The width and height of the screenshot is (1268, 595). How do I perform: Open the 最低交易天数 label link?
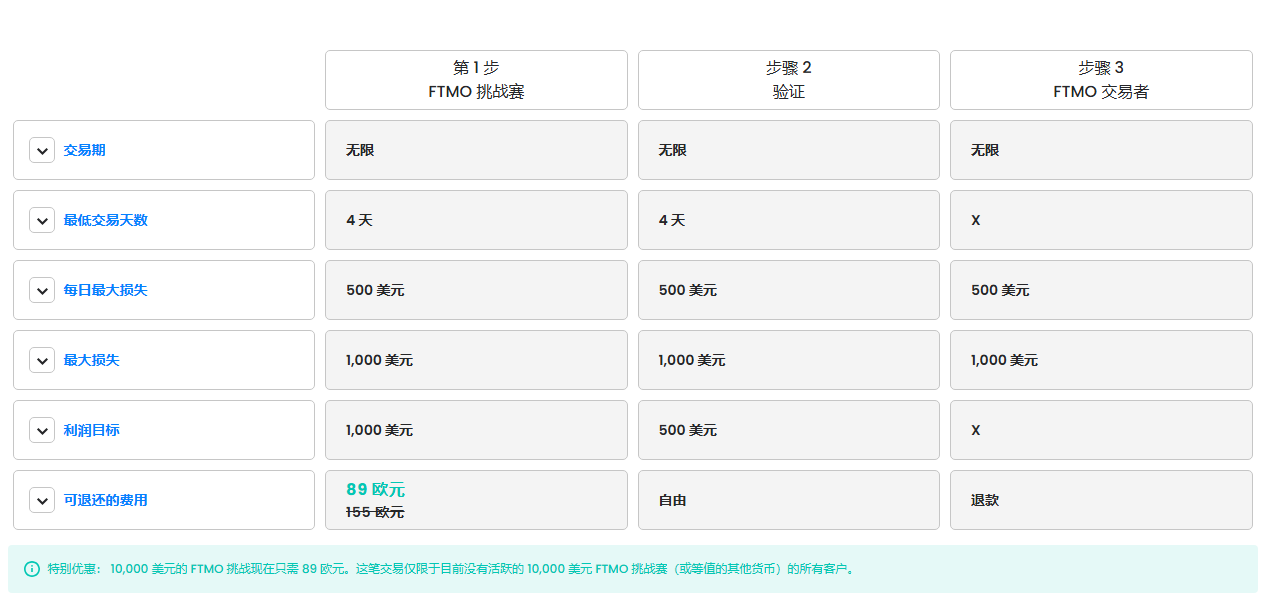(x=106, y=220)
